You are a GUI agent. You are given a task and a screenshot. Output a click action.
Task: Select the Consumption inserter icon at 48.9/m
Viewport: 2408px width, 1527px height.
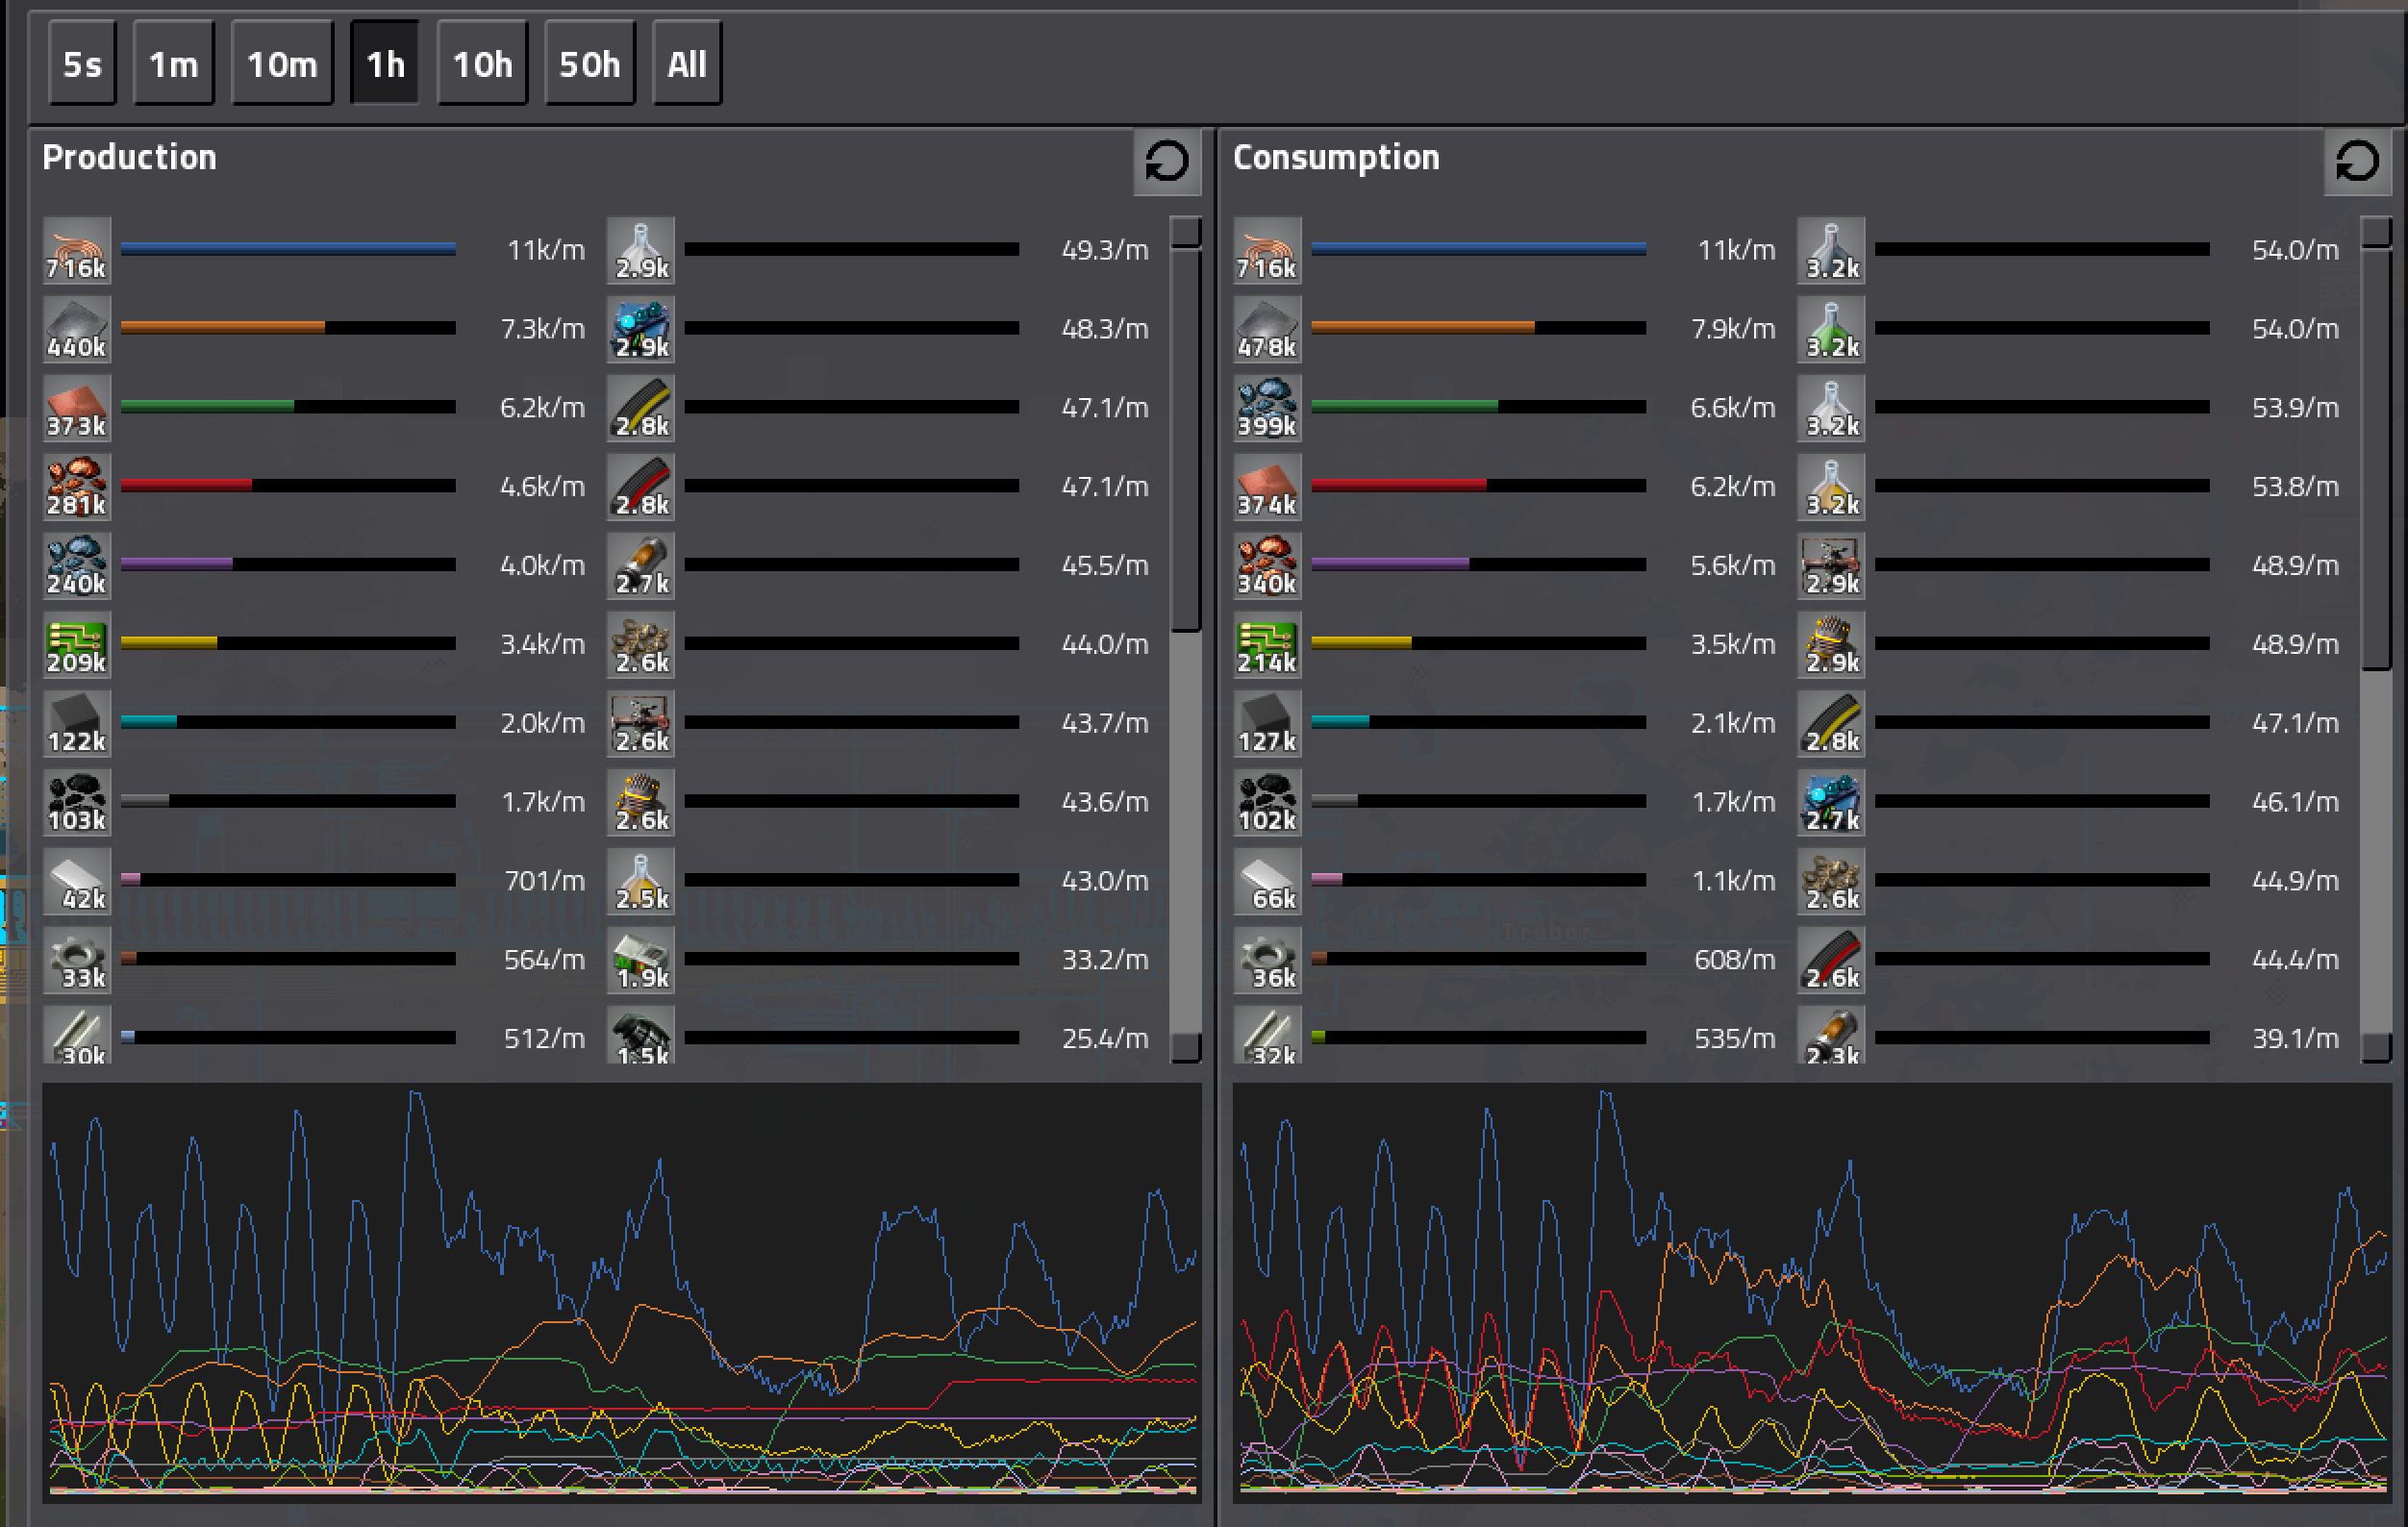[1831, 566]
